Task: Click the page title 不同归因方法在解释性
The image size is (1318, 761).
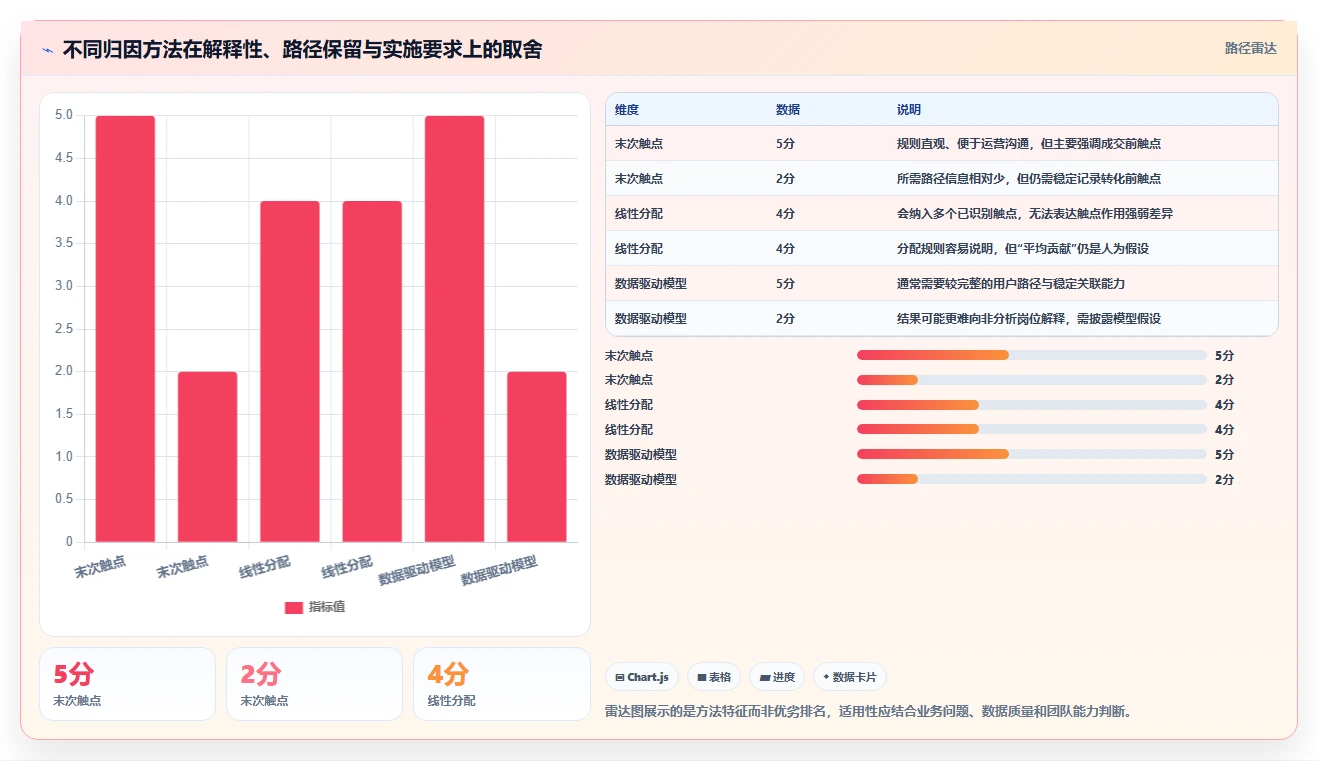Action: click(x=302, y=49)
